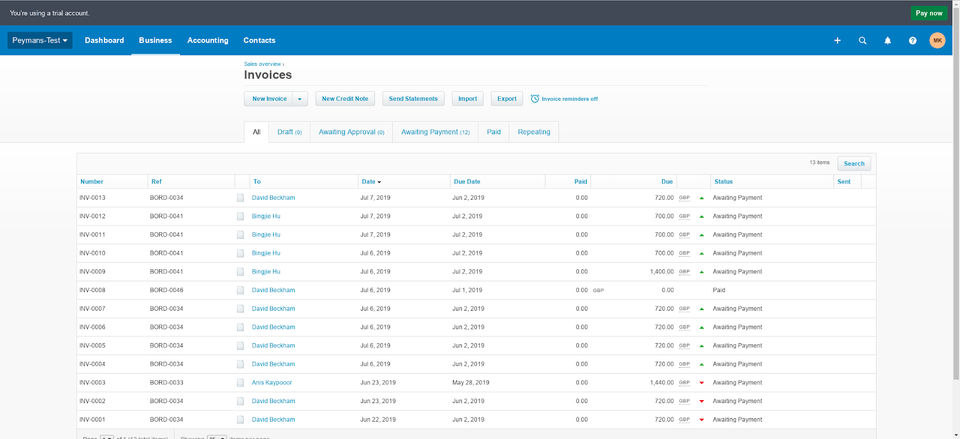
Task: Click document icon for INV-0009
Action: (241, 271)
